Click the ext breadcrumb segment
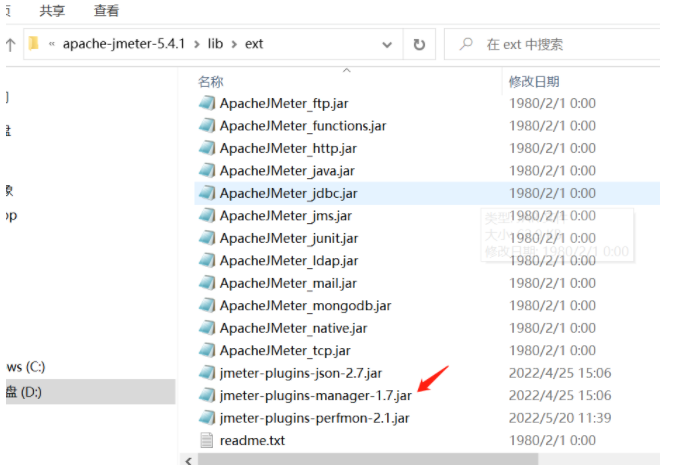683x465 pixels. (x=254, y=44)
